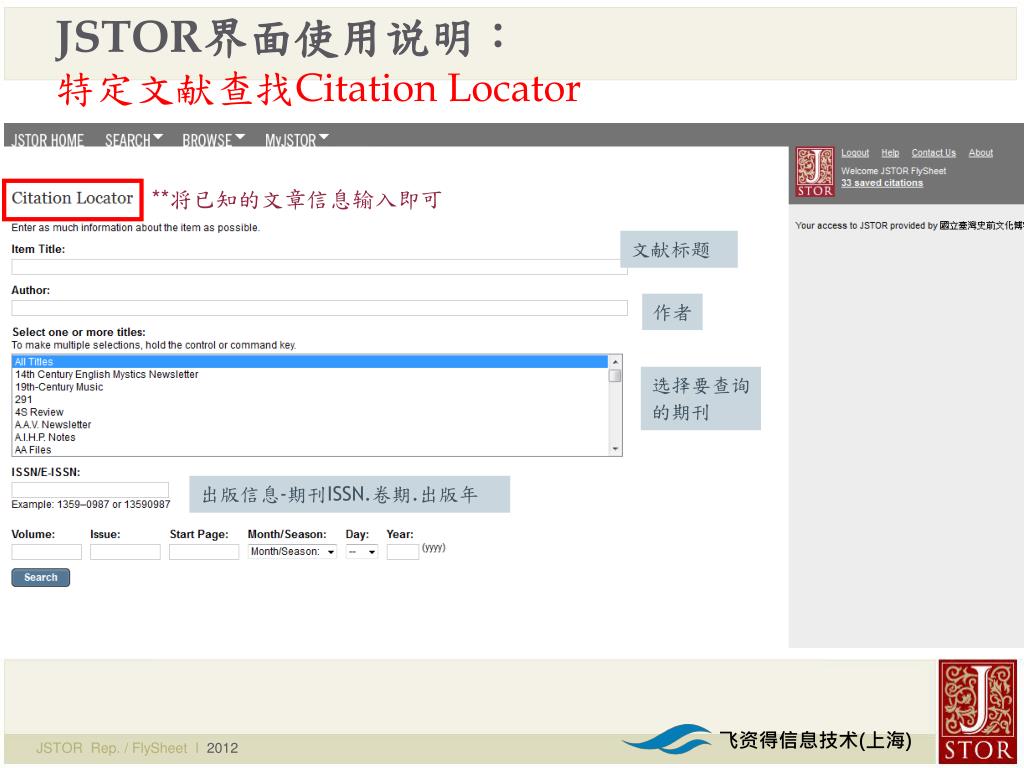Click into the Year field
The height and width of the screenshot is (768, 1024).
(402, 552)
